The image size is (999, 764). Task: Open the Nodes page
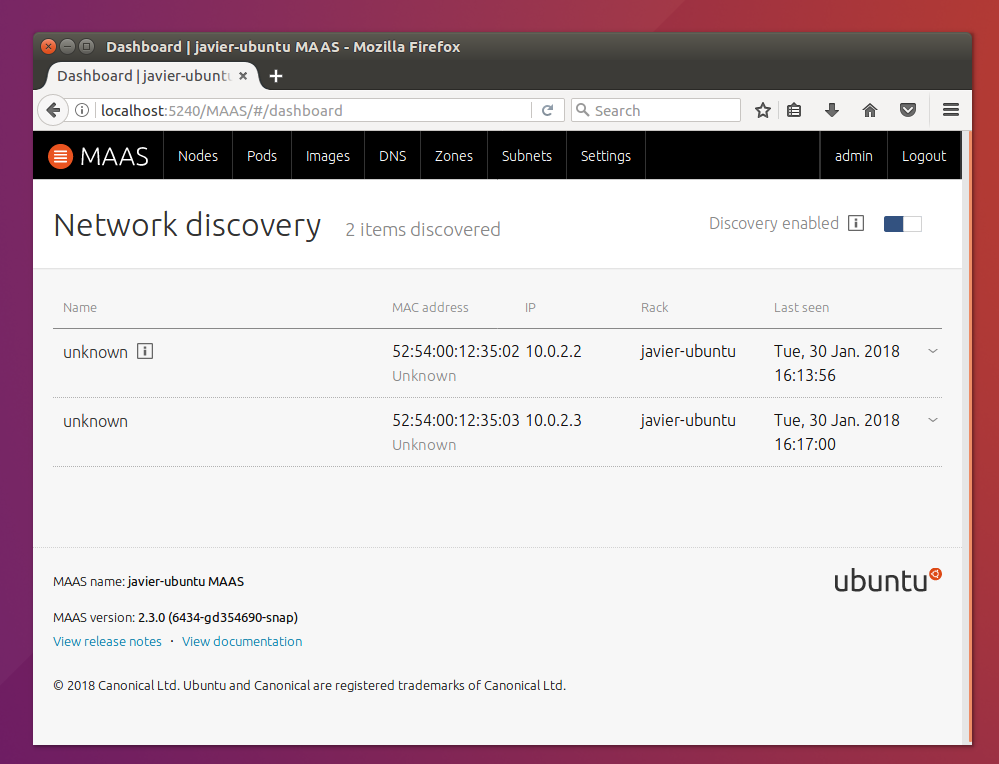click(198, 156)
